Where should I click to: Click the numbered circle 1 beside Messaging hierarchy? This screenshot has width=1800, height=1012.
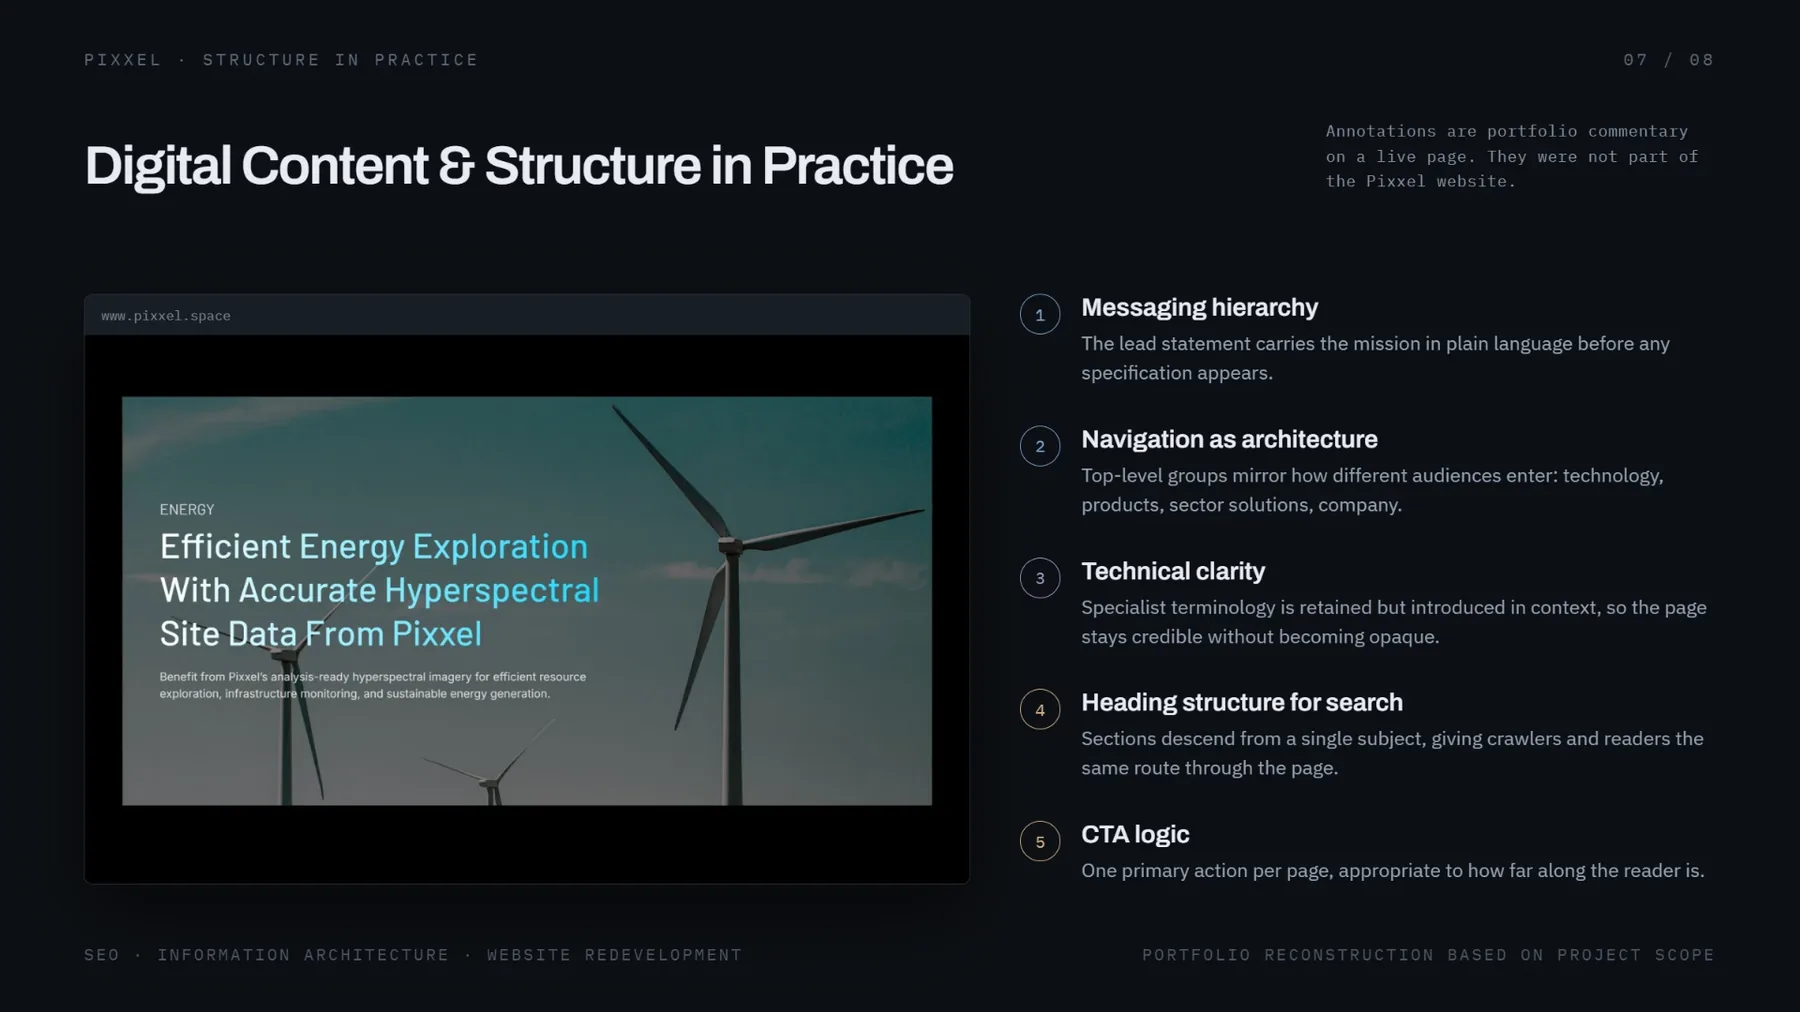pyautogui.click(x=1040, y=314)
